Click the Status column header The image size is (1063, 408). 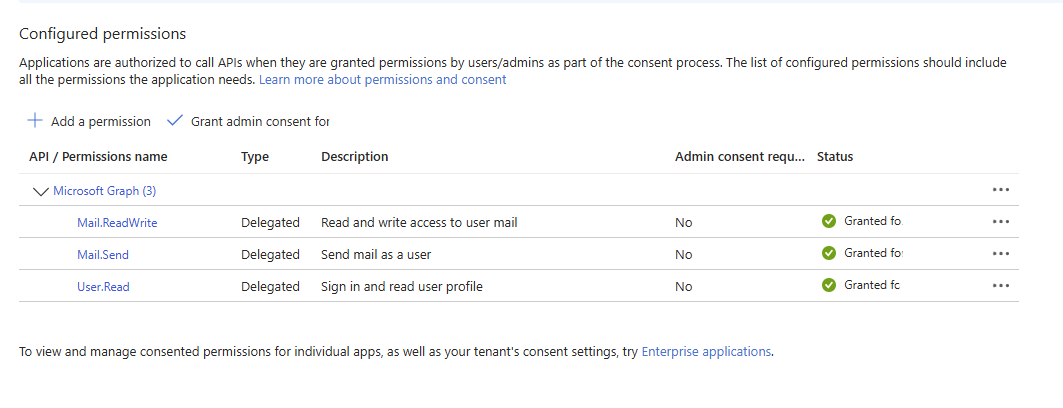pyautogui.click(x=835, y=157)
